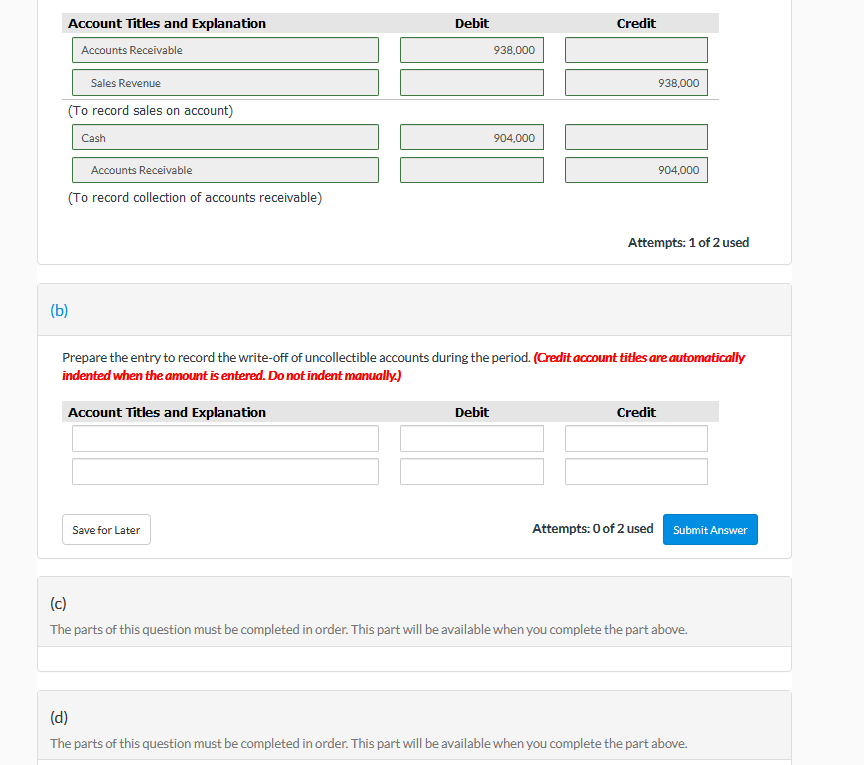Click the 938,000 Credit amount field

(x=636, y=83)
